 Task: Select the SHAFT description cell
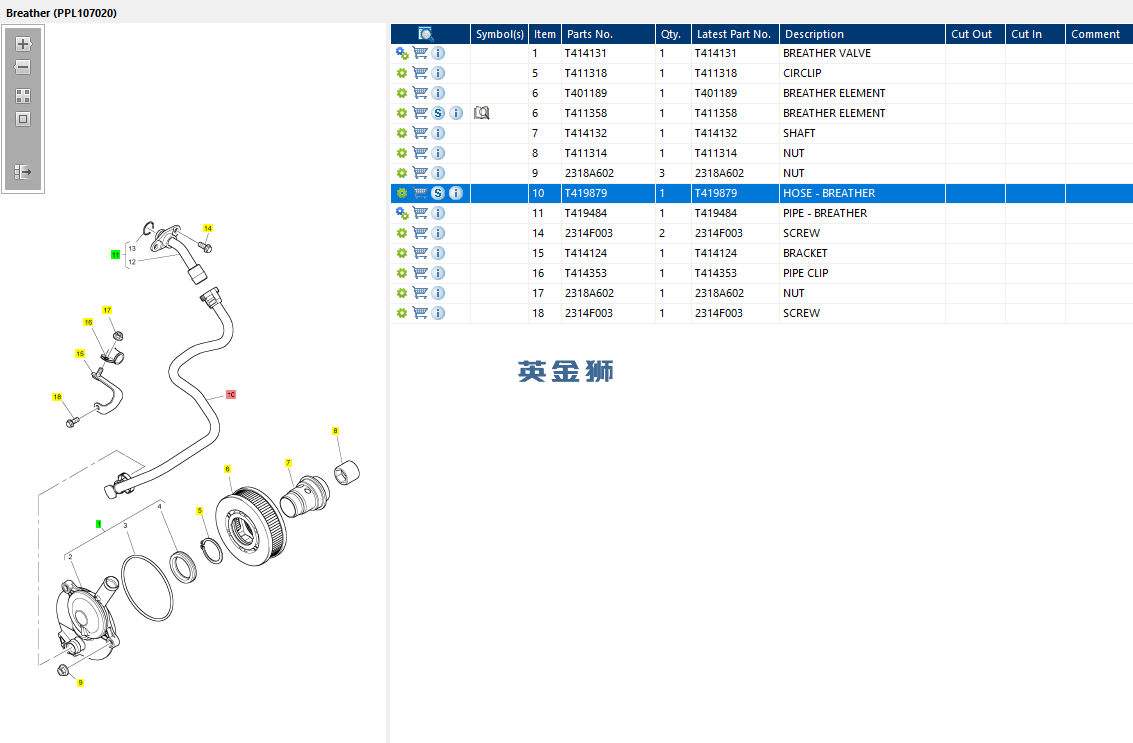(862, 133)
